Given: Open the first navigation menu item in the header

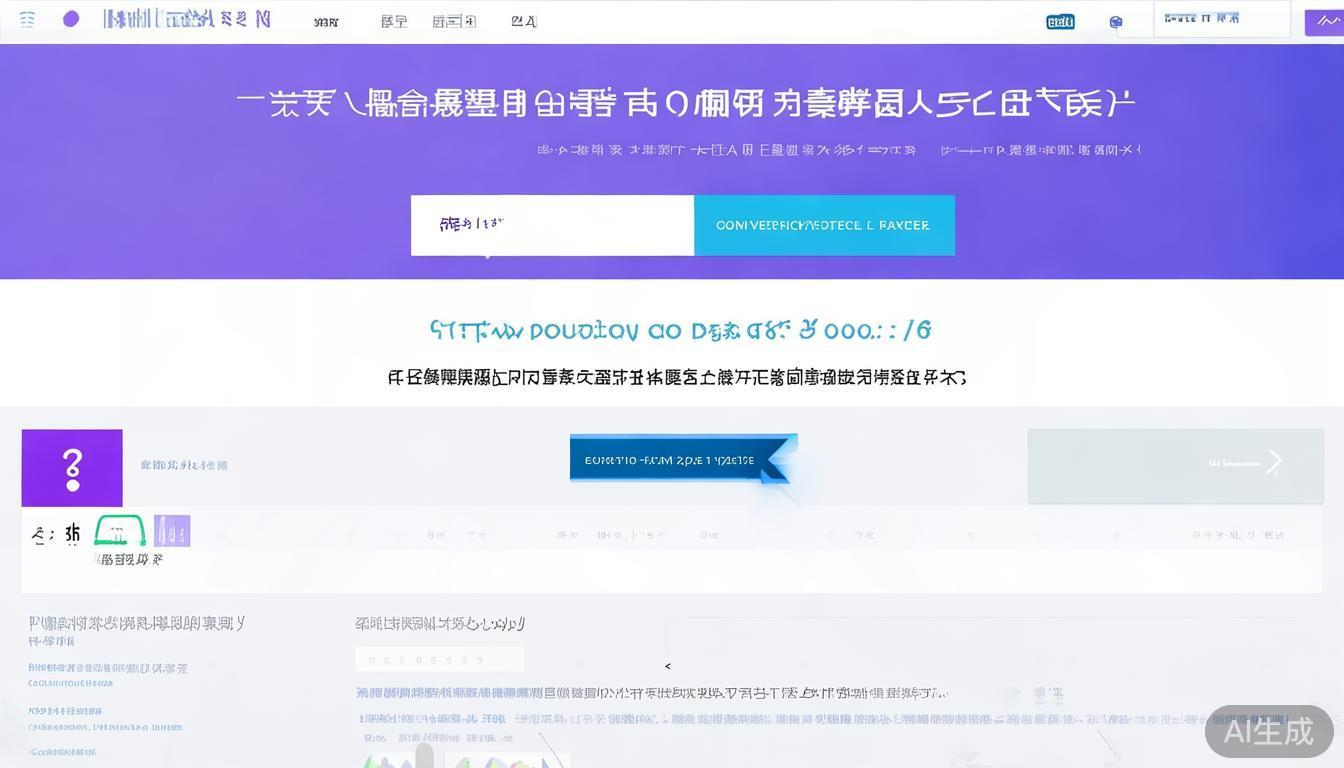Looking at the screenshot, I should coord(325,20).
